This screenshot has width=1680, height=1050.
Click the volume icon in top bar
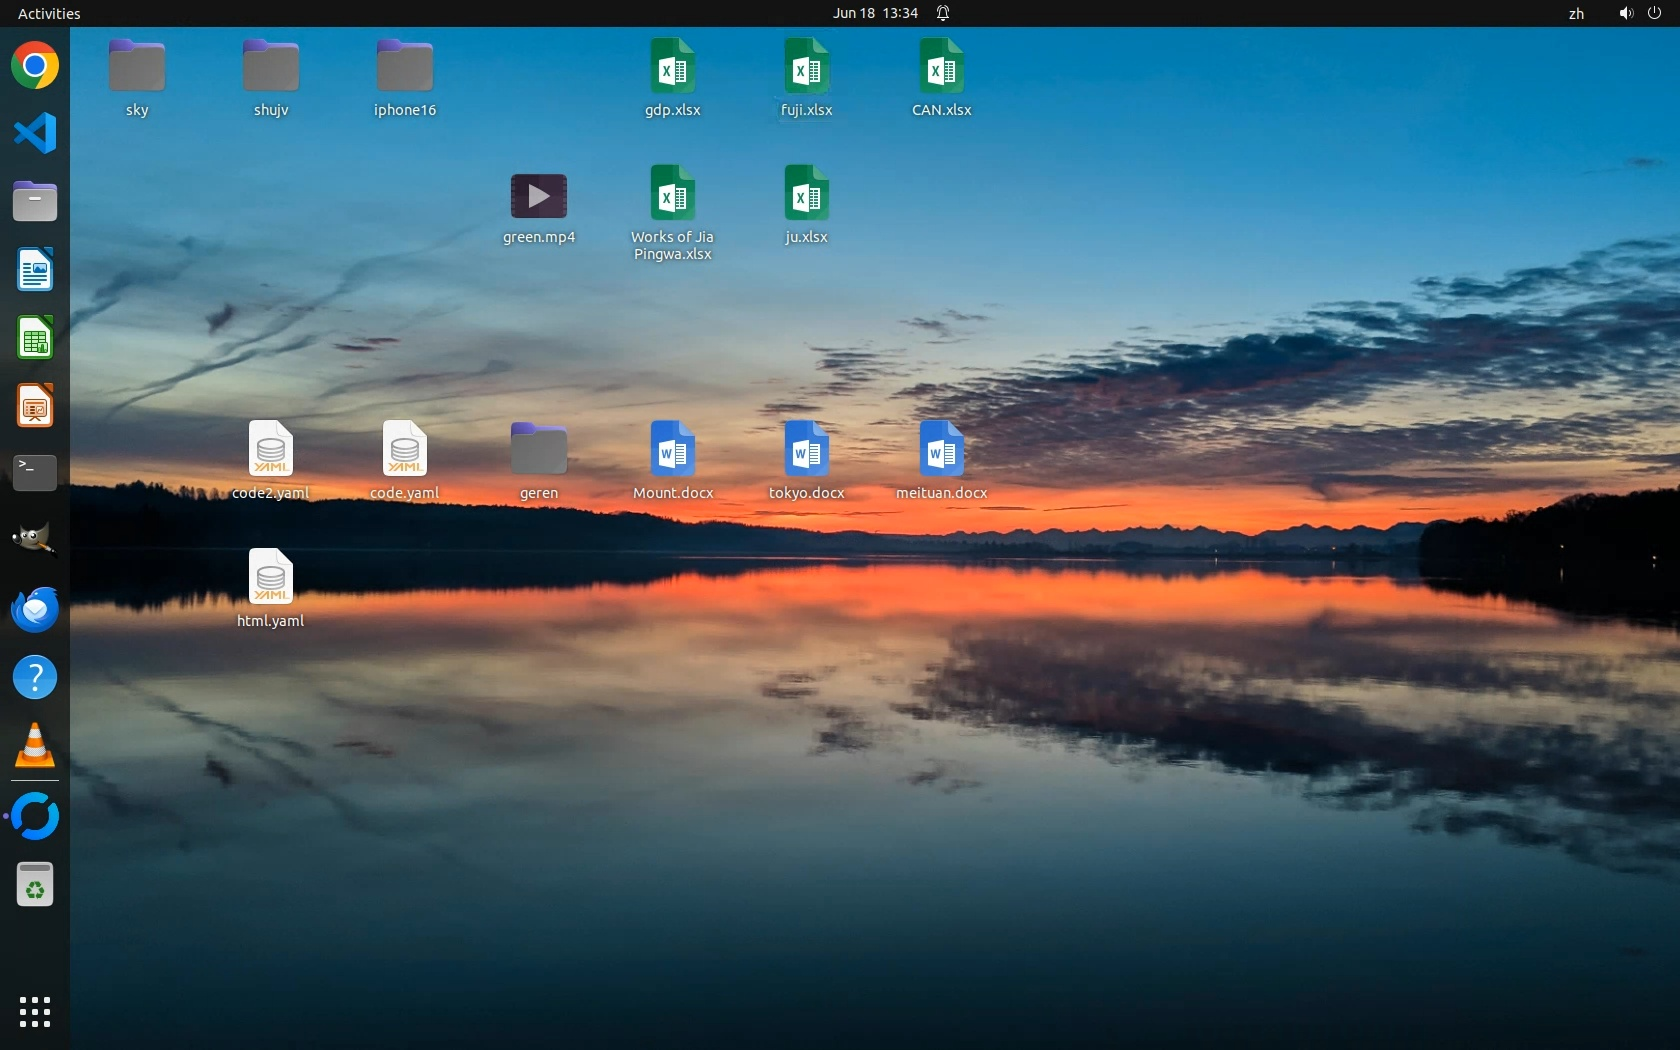(x=1626, y=13)
